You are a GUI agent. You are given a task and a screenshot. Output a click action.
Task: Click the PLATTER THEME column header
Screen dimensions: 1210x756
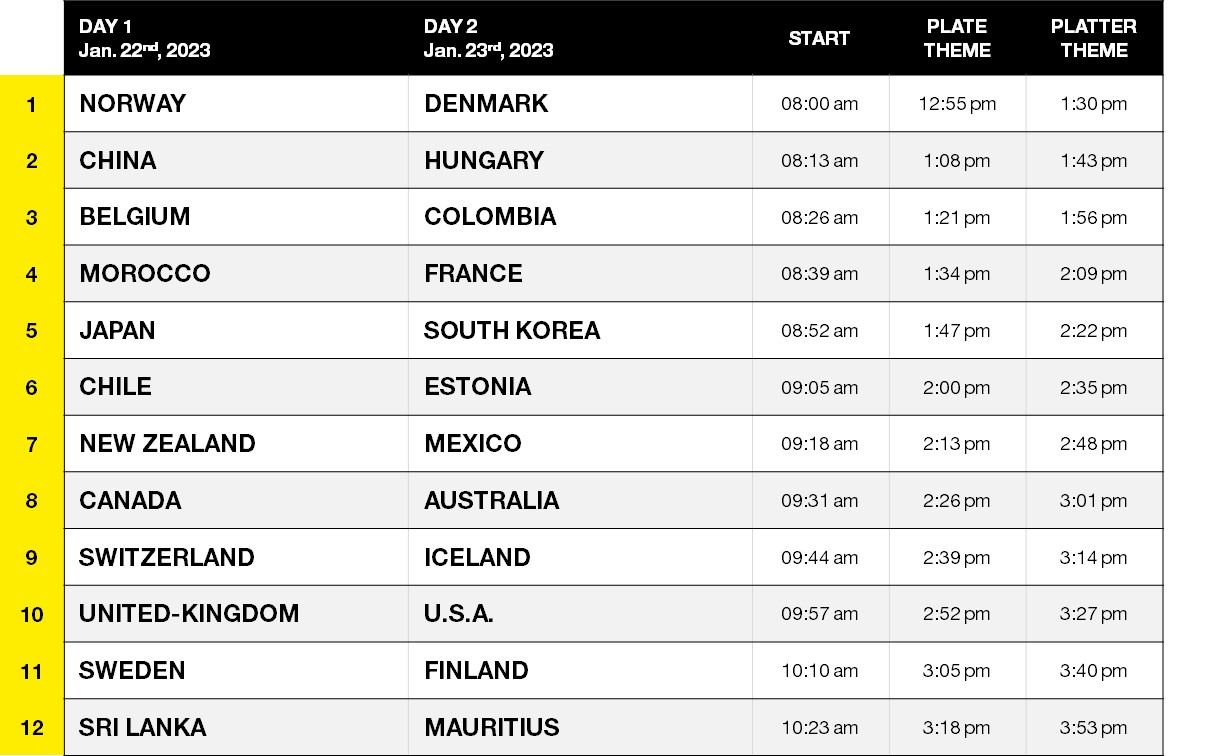[x=1093, y=38]
